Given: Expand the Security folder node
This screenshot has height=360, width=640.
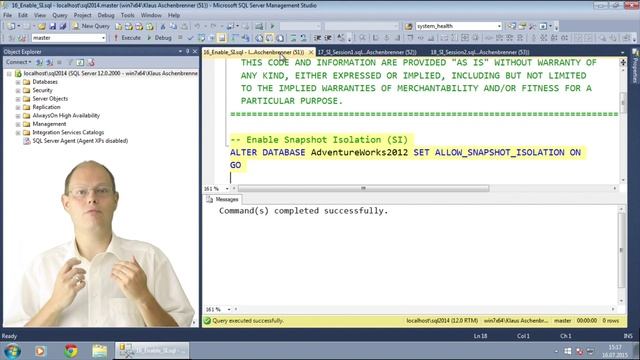Looking at the screenshot, I should [18, 91].
